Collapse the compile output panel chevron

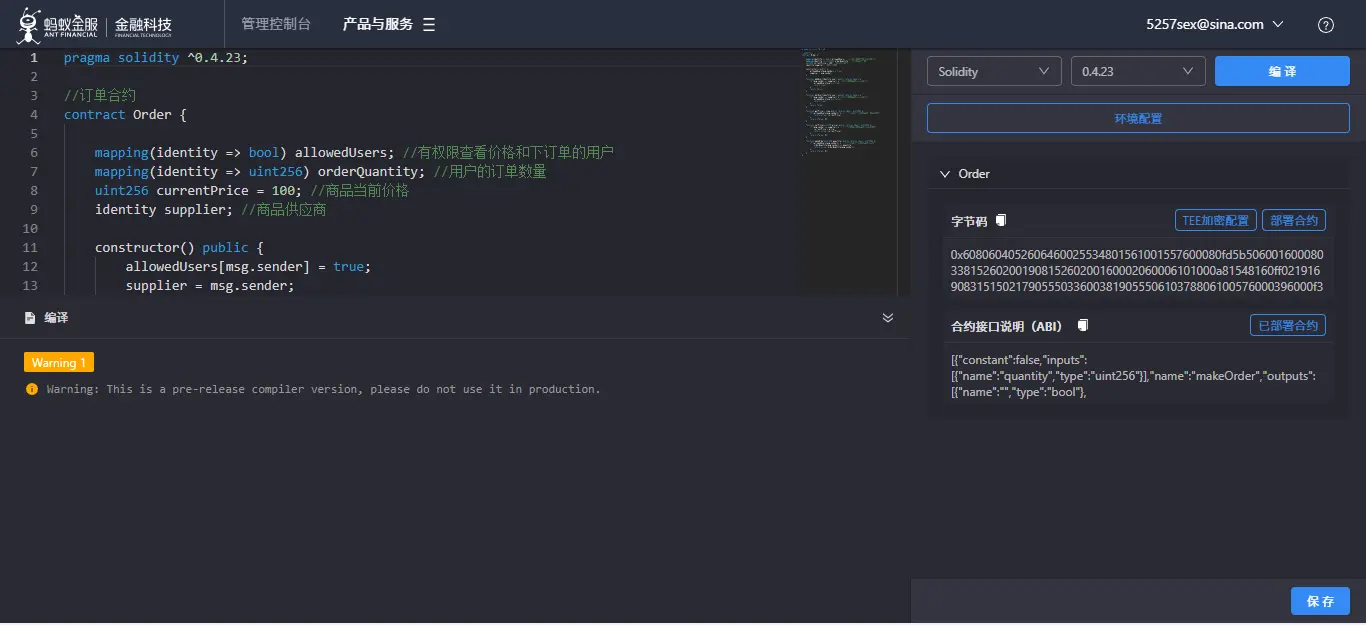point(887,318)
